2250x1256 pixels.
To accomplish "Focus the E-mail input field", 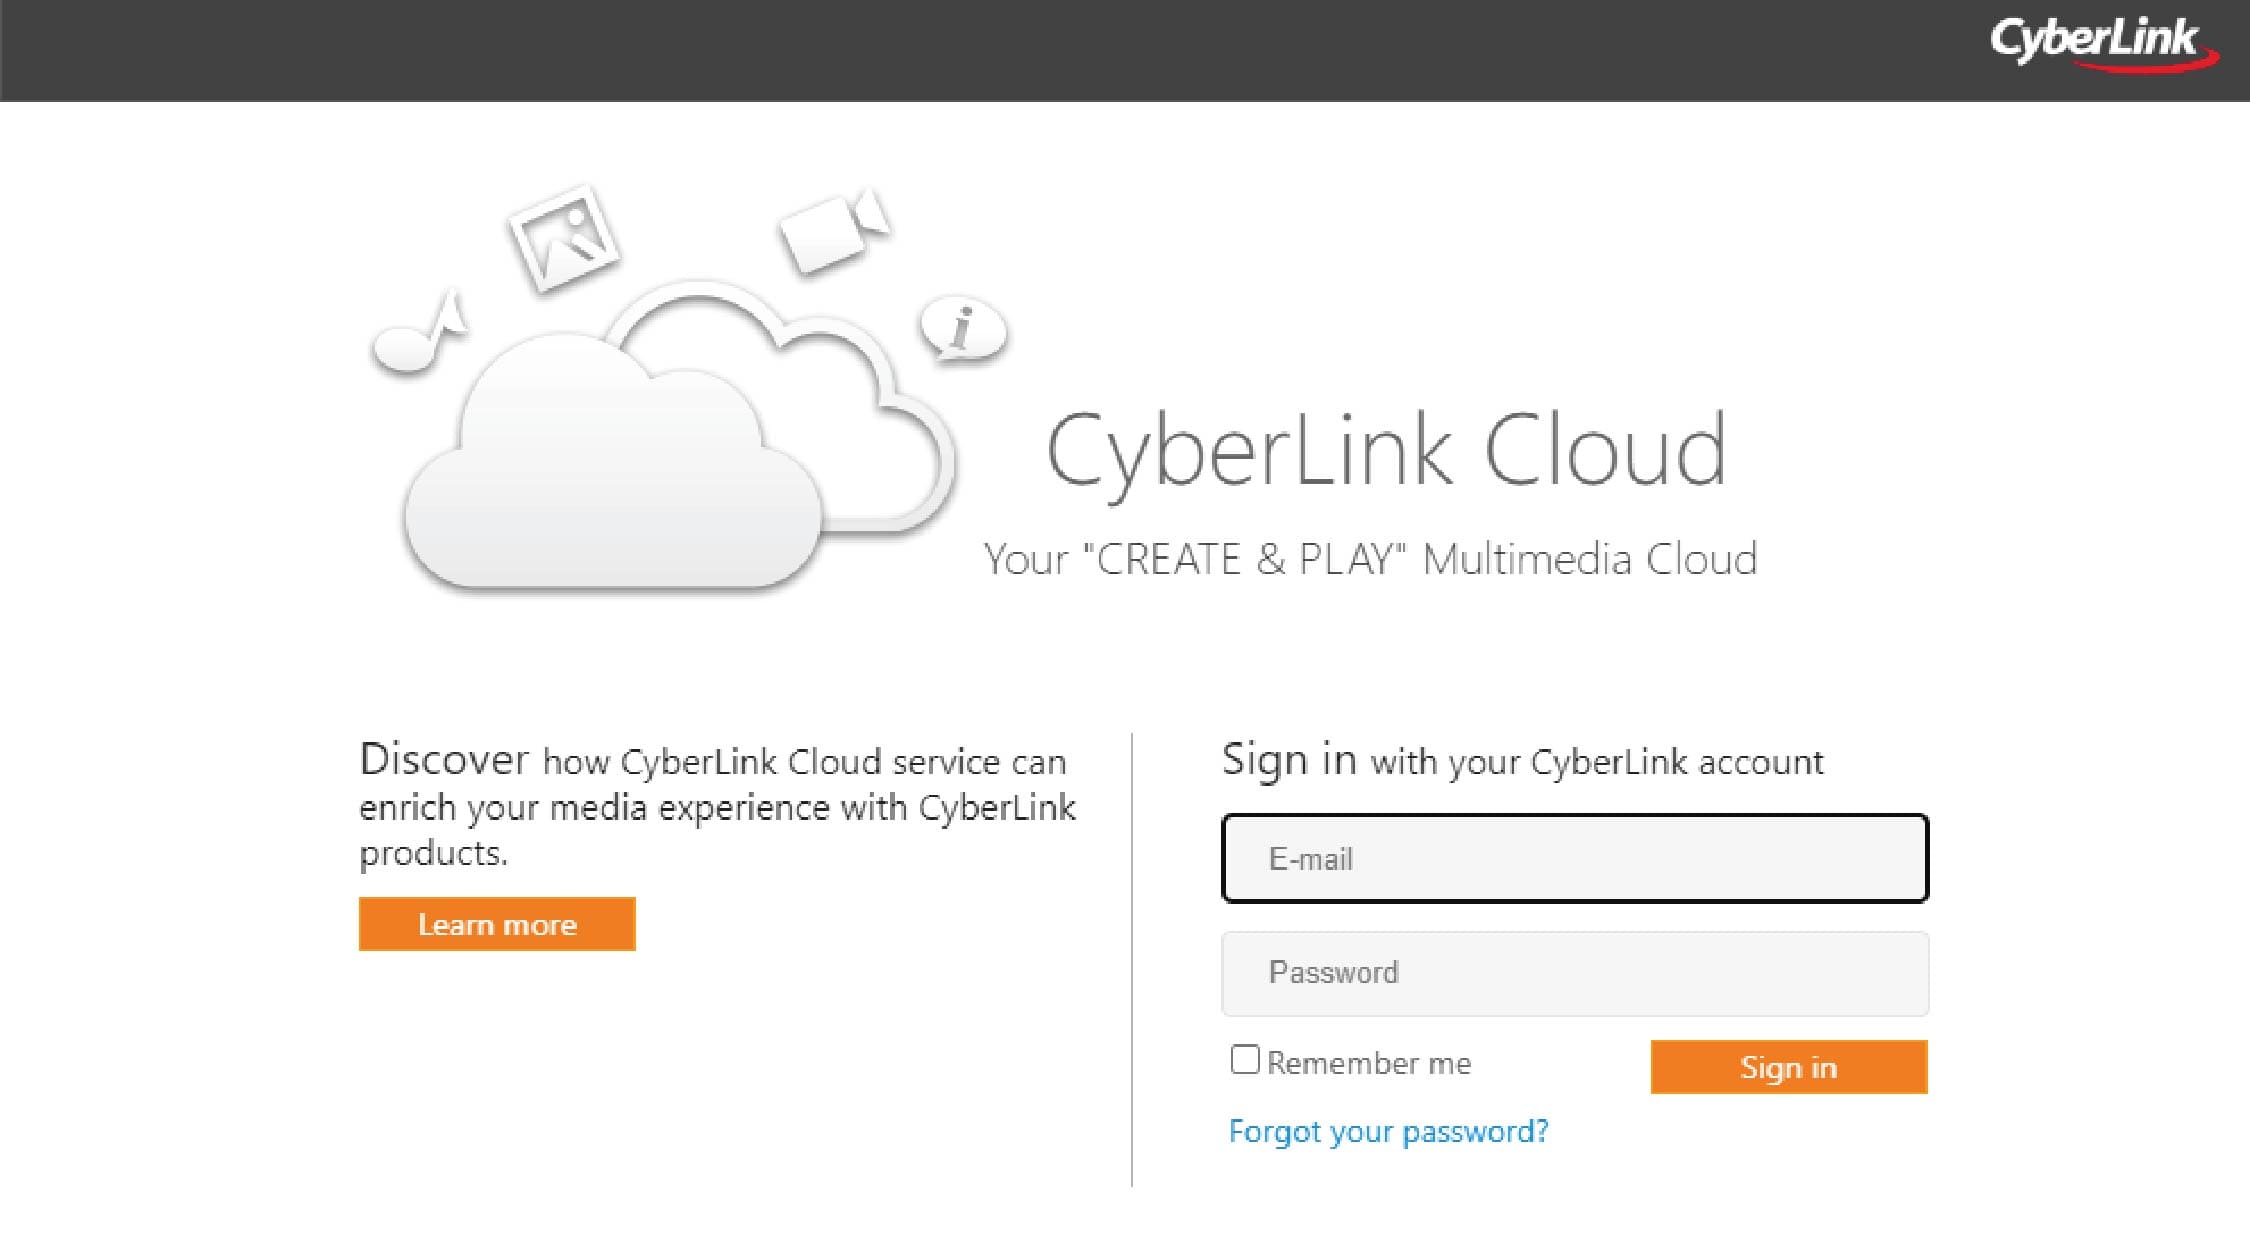I will (x=1575, y=859).
